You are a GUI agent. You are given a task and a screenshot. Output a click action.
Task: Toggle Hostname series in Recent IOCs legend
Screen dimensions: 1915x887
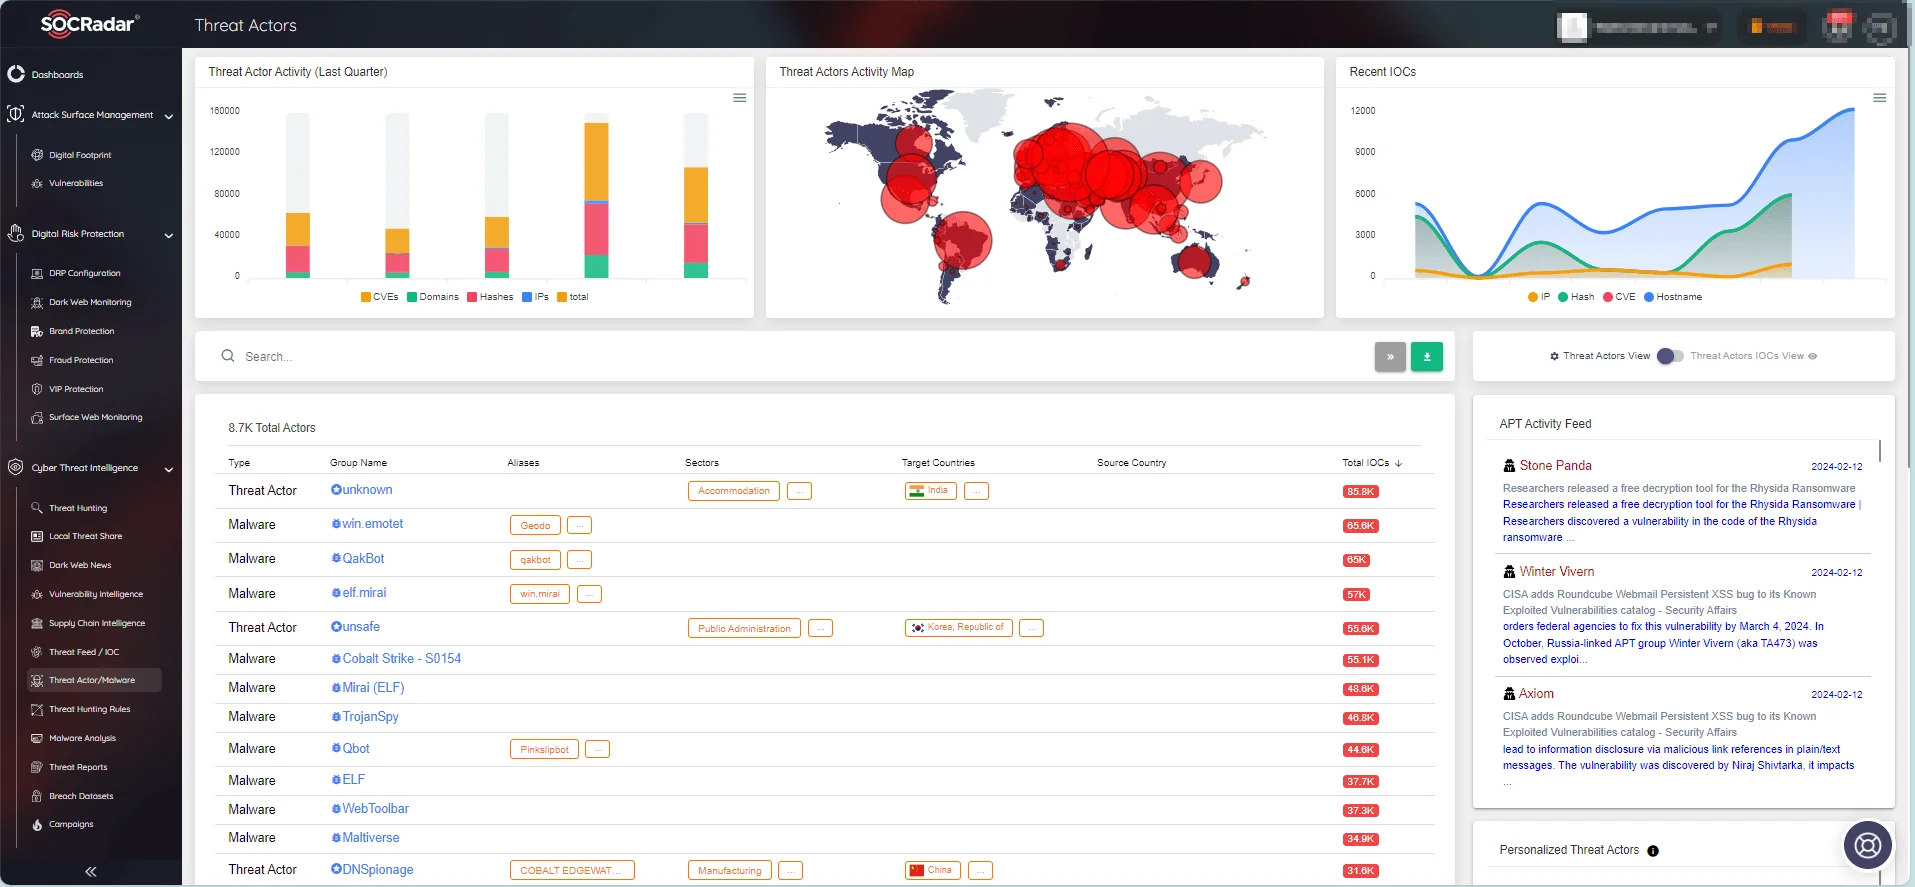[1673, 297]
